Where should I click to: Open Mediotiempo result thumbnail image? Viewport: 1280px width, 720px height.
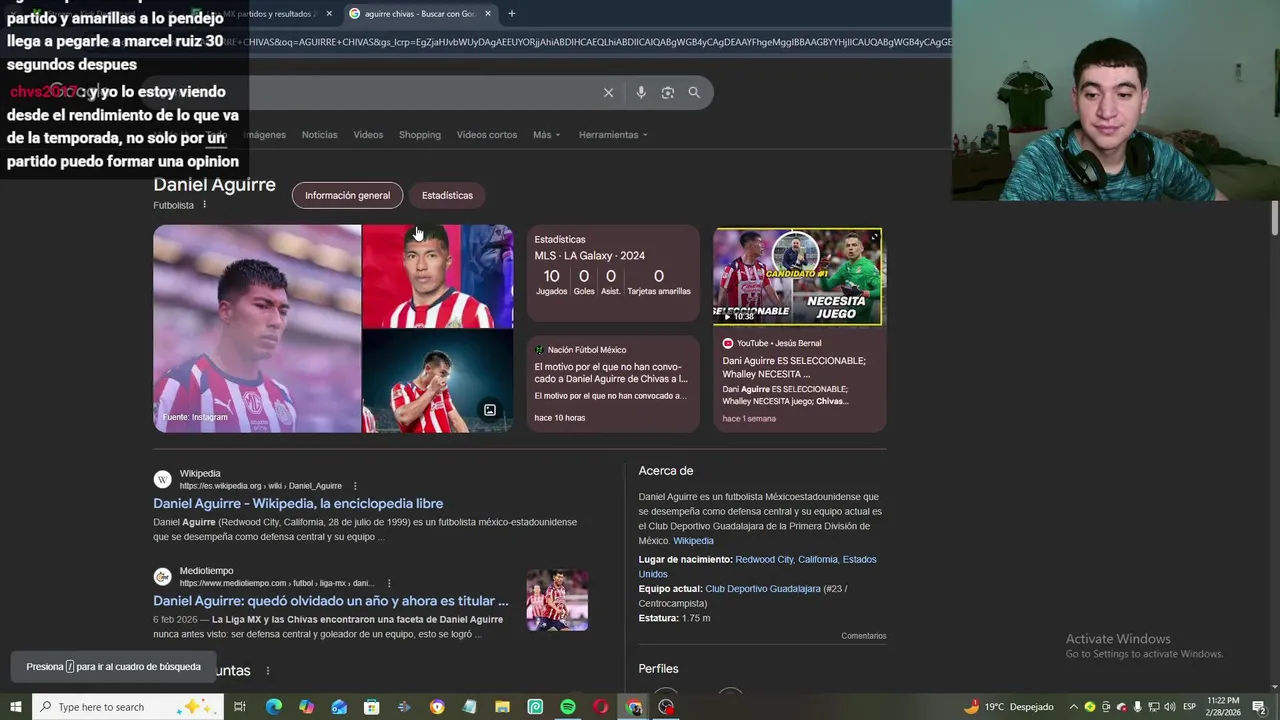[557, 600]
